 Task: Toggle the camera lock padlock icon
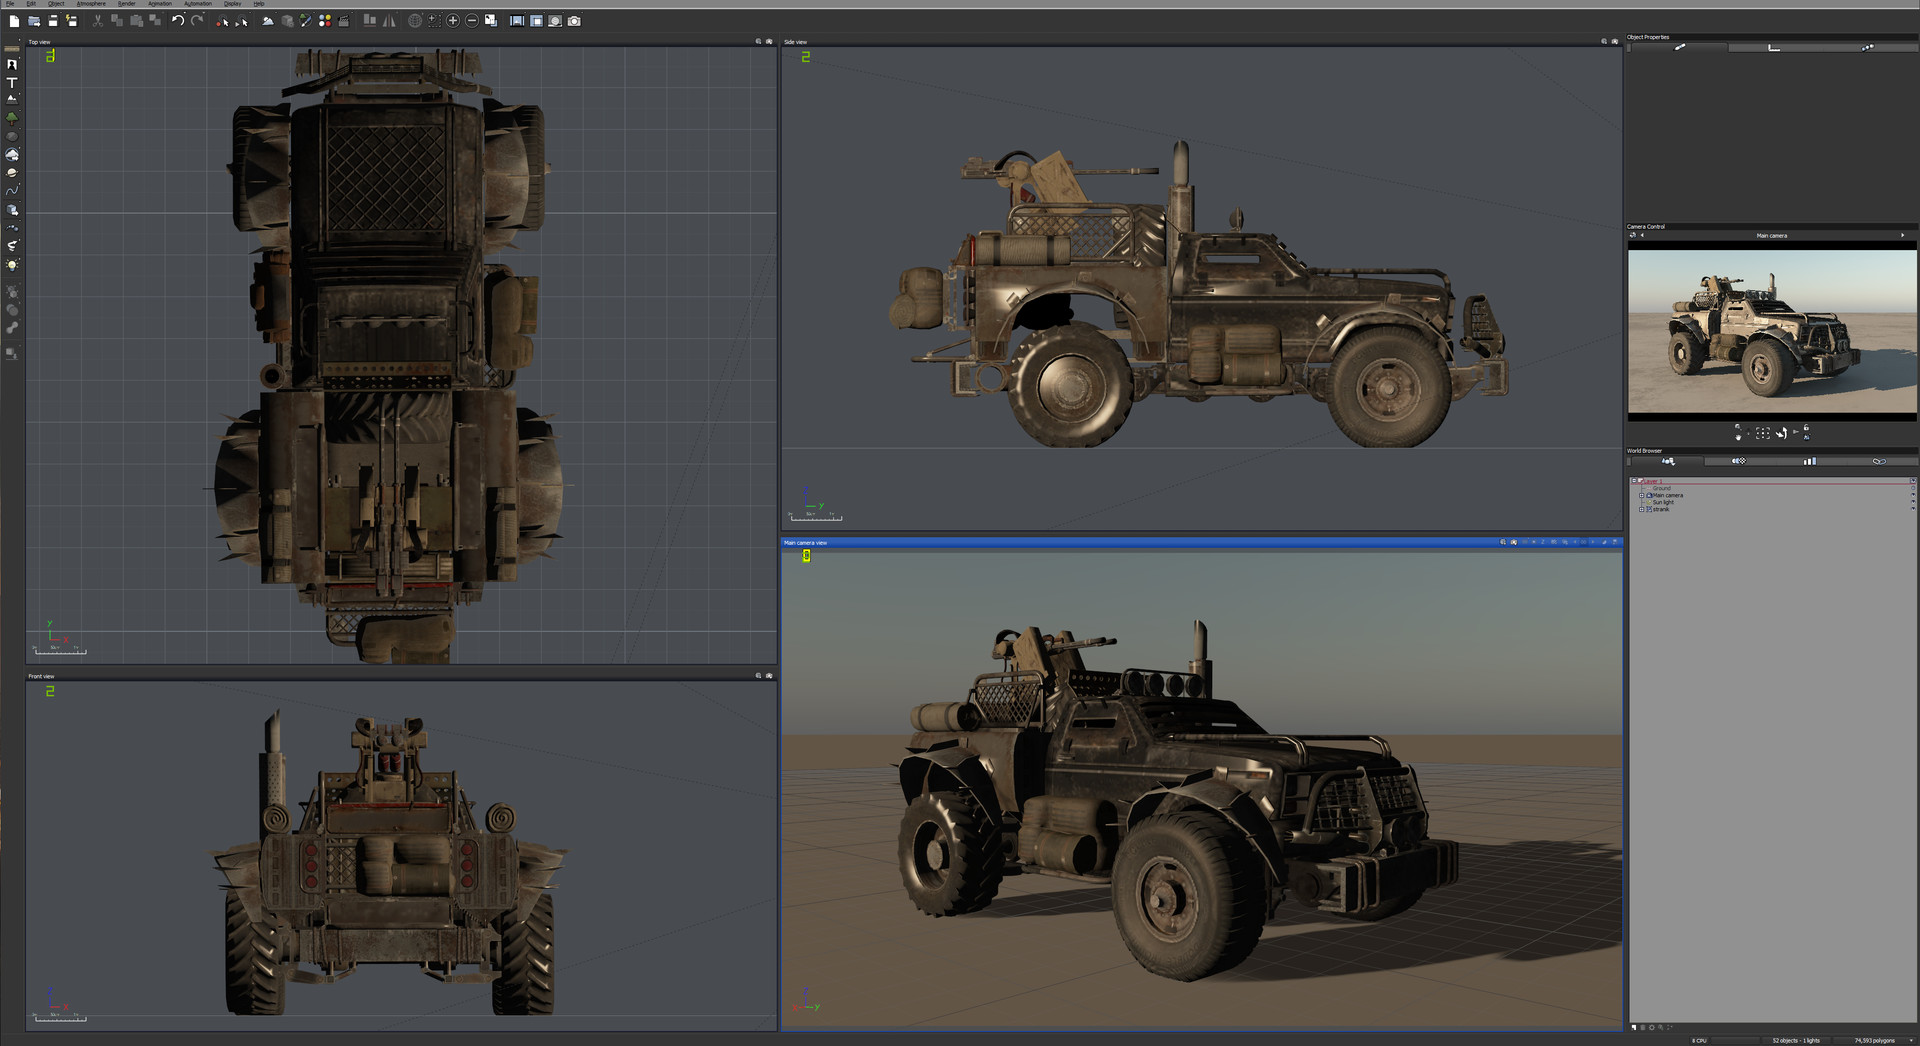pos(1806,428)
